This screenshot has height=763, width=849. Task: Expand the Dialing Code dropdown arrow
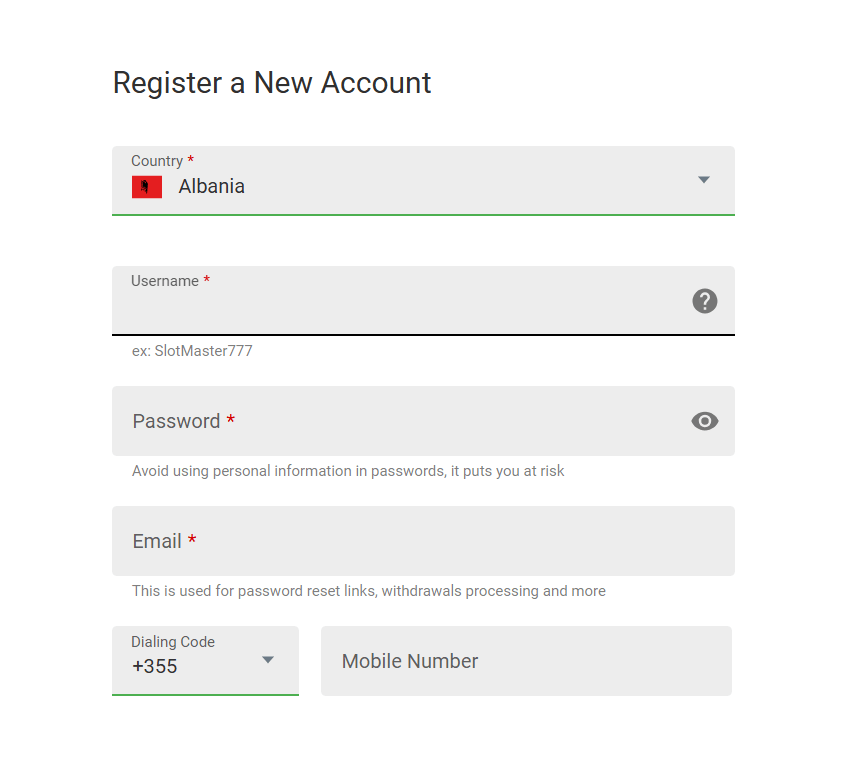[x=268, y=660]
